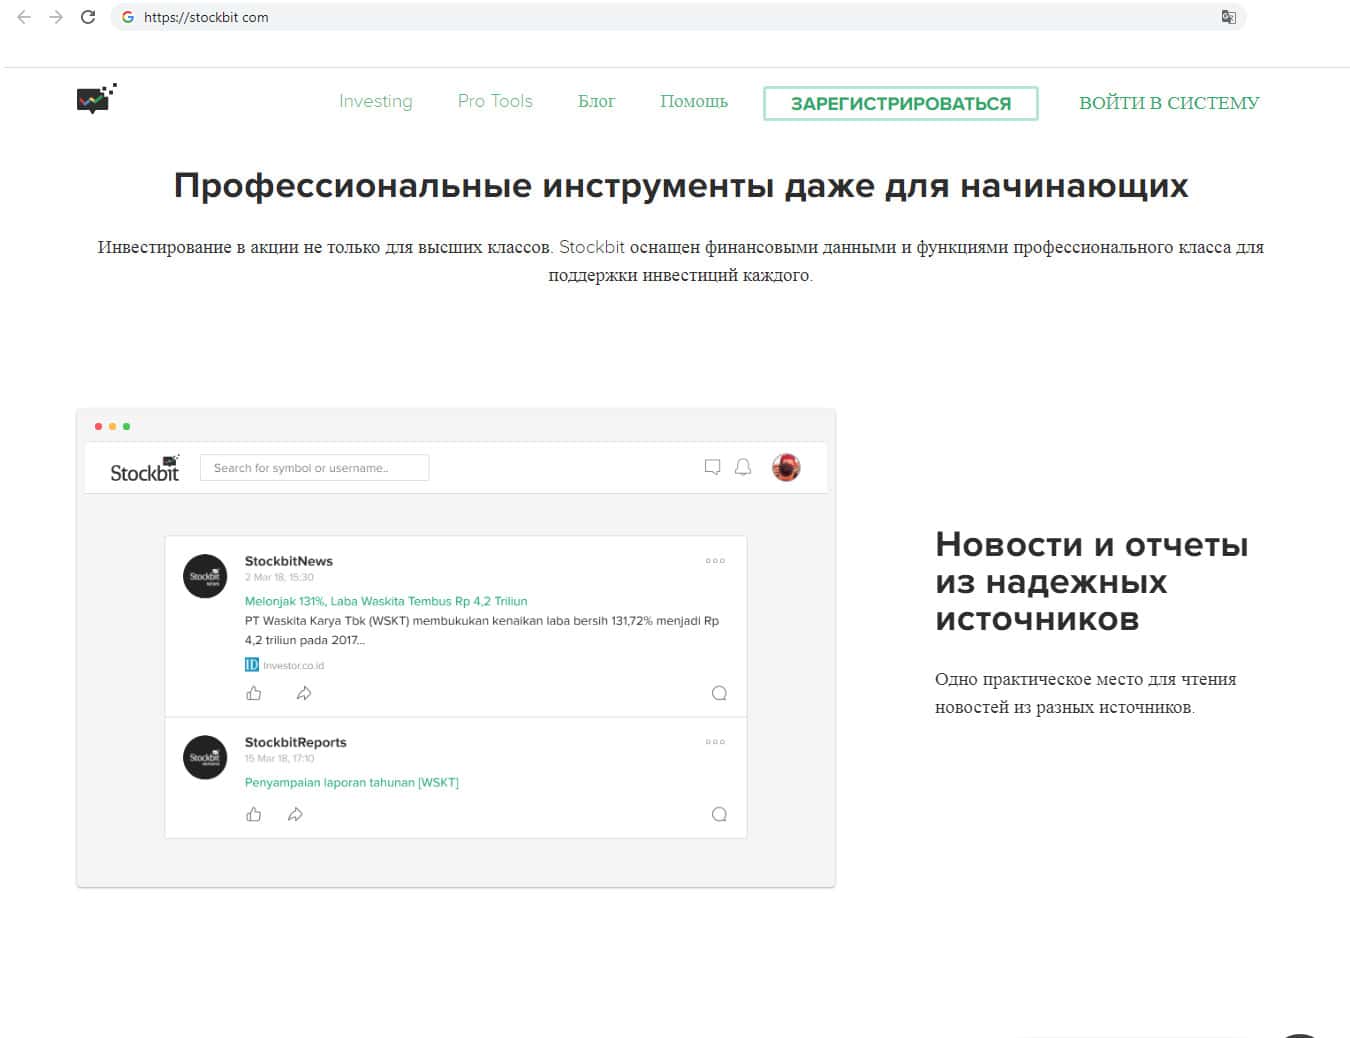Click the ВОЙТИ В СИСТЕМУ link
This screenshot has height=1038, width=1350.
click(x=1169, y=103)
